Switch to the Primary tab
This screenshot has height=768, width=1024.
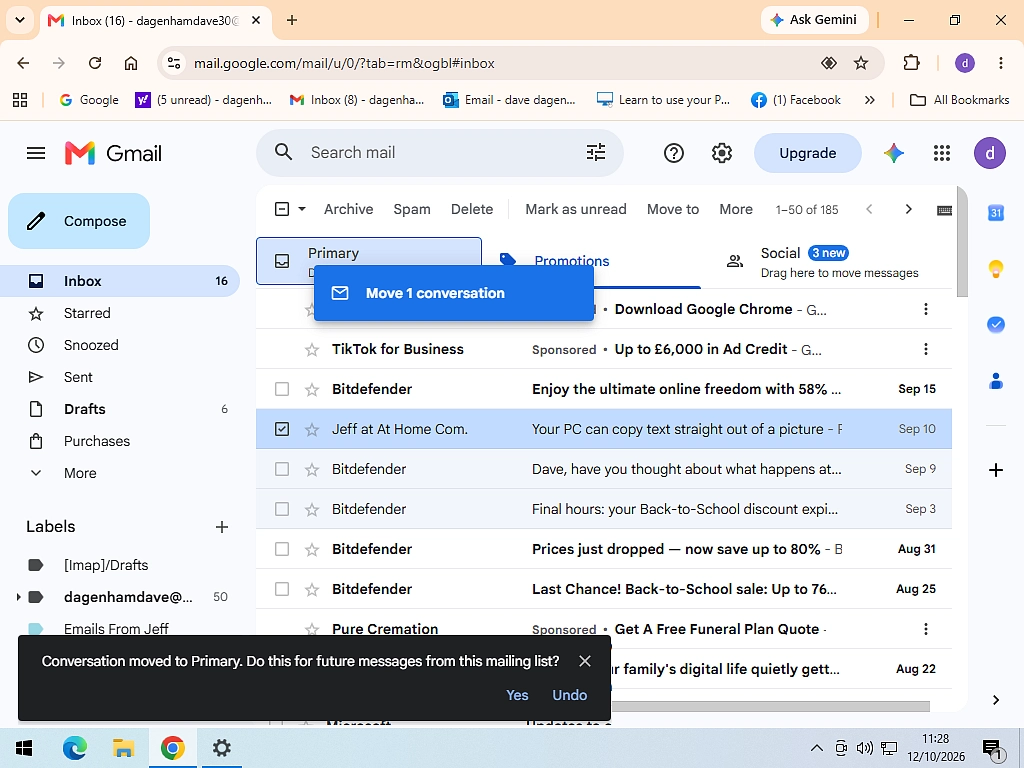tap(369, 261)
